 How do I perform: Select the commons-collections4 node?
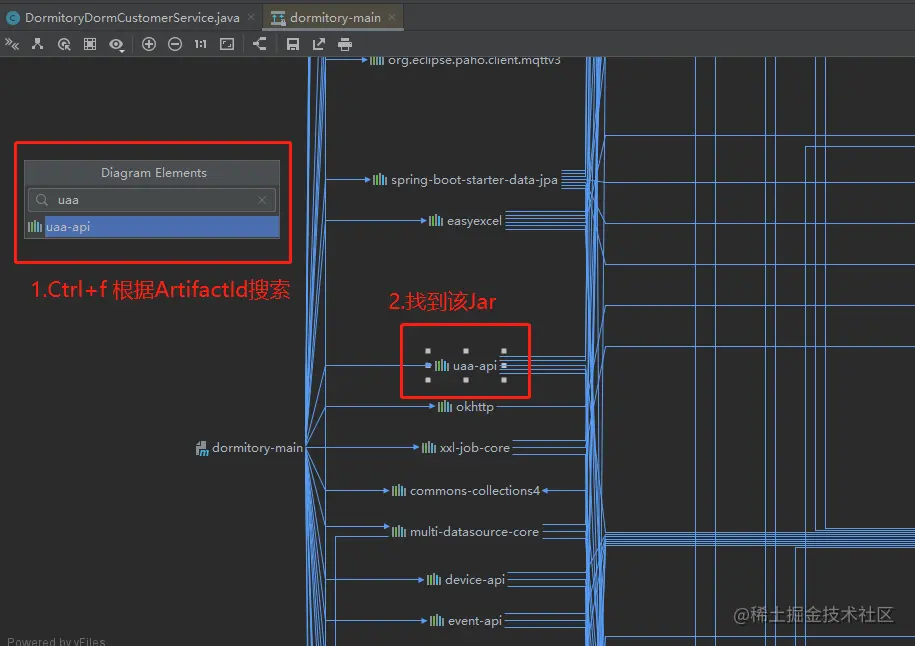[x=466, y=491]
